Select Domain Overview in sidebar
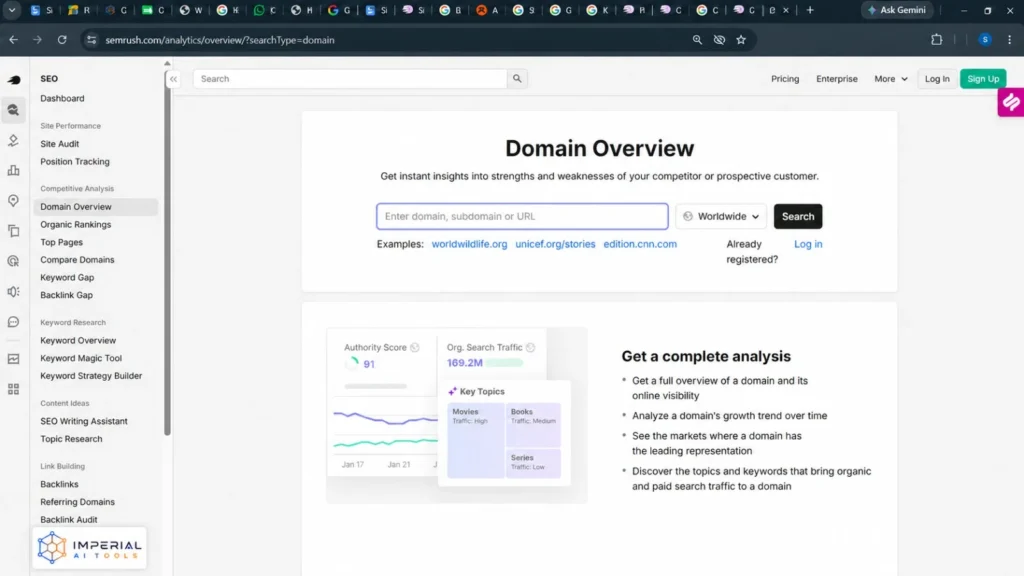 (x=95, y=206)
